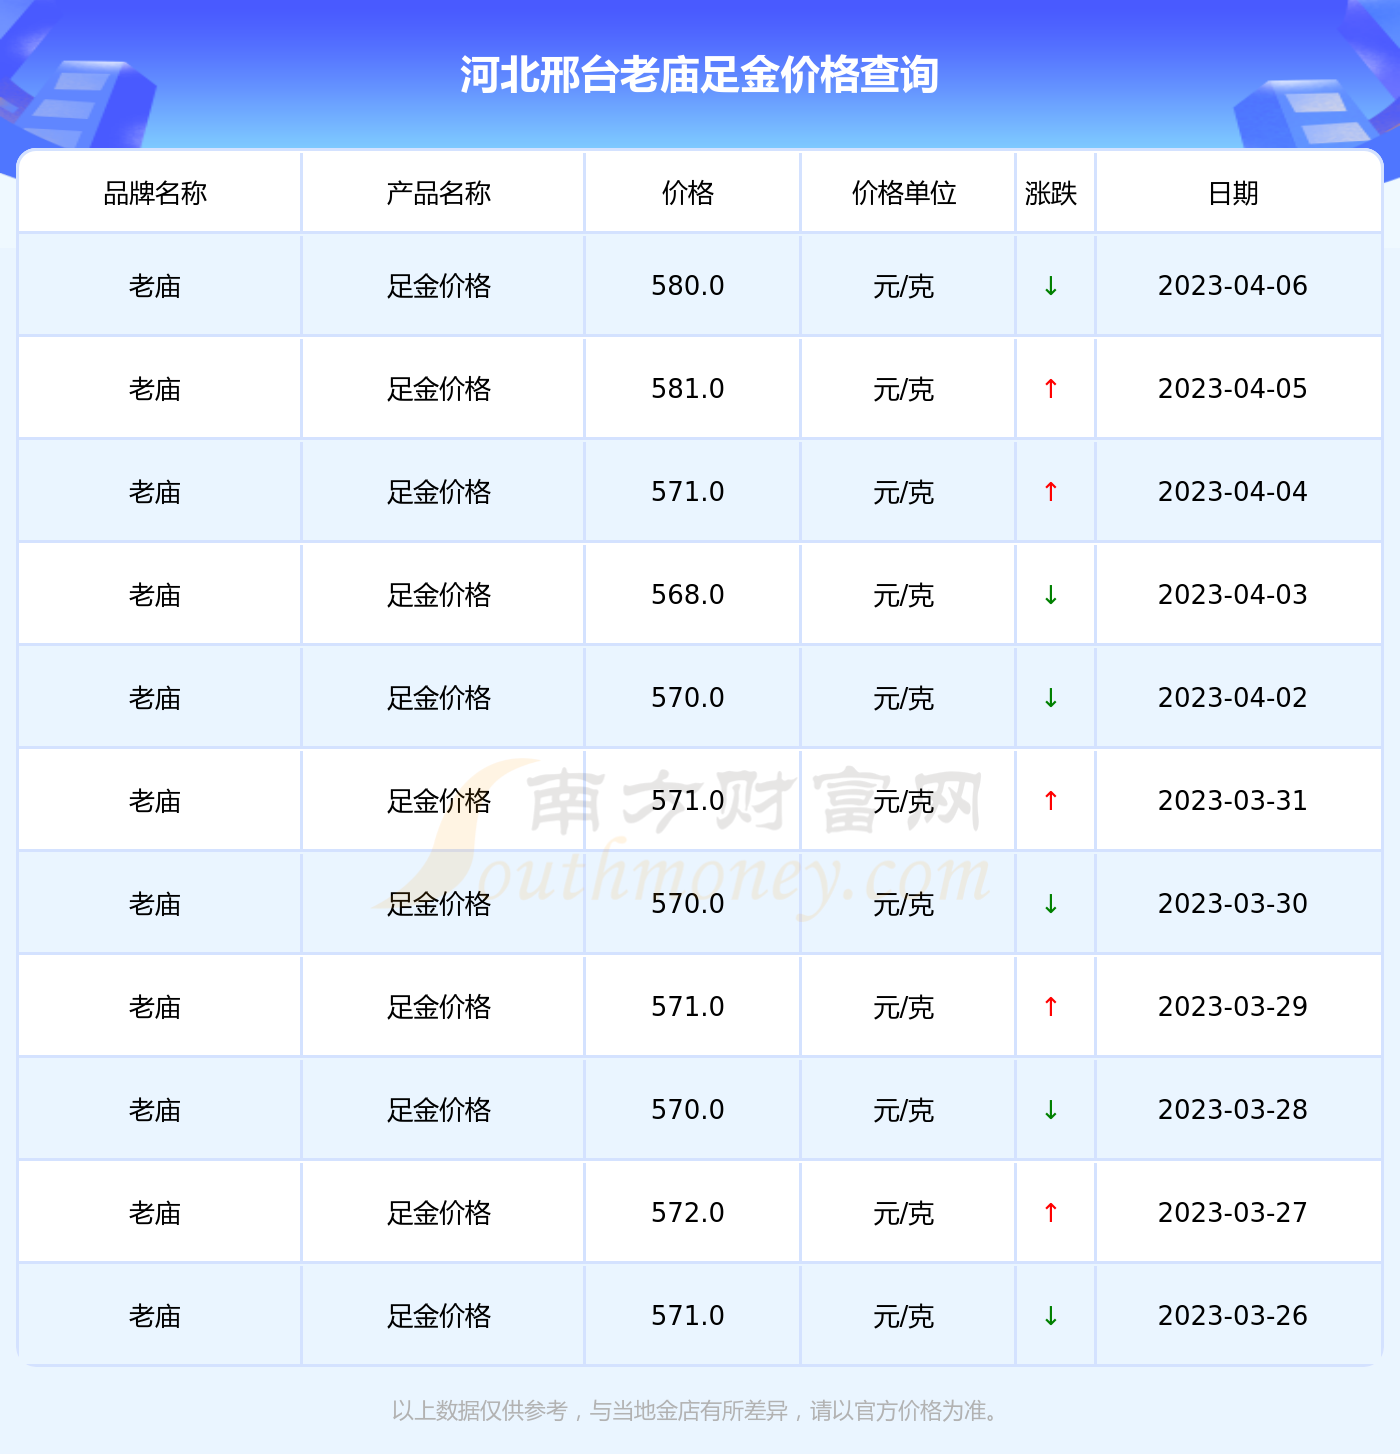Click the date 2023-04-04
Image resolution: width=1400 pixels, height=1455 pixels.
point(1233,492)
